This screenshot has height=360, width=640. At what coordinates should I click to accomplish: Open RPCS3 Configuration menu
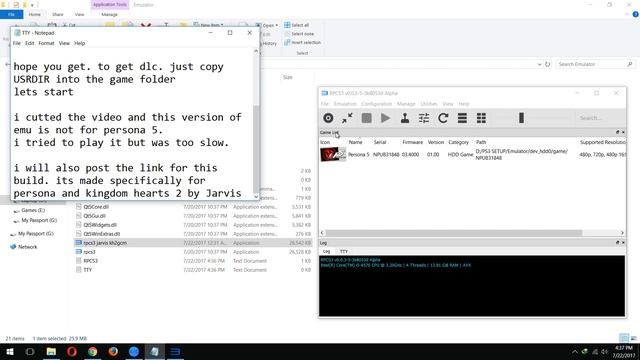click(x=376, y=104)
